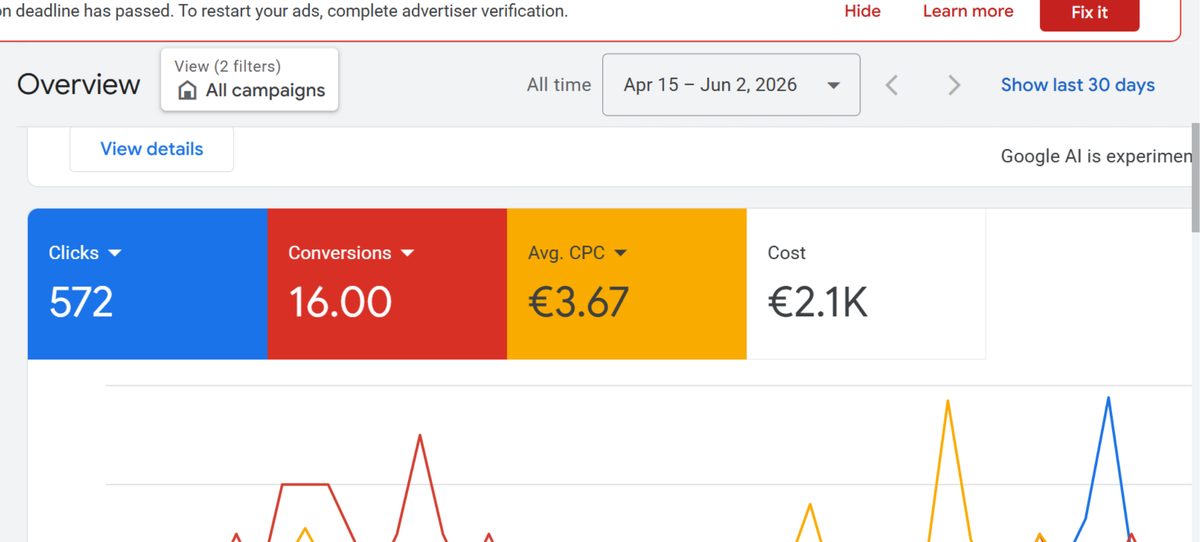Click the house icon beside All campaigns
Image resolution: width=1200 pixels, height=542 pixels.
pyautogui.click(x=187, y=91)
